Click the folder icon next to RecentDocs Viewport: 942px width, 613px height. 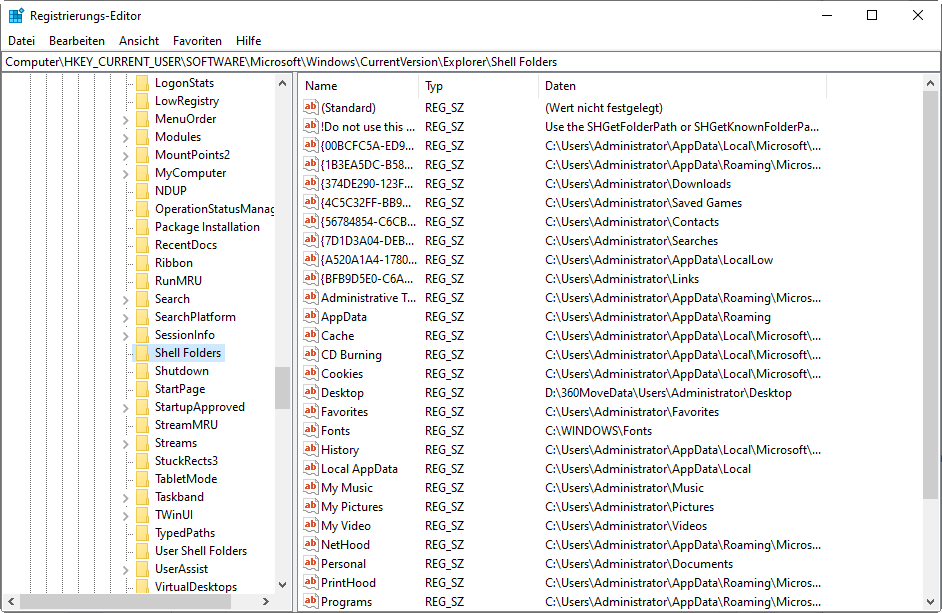point(142,245)
